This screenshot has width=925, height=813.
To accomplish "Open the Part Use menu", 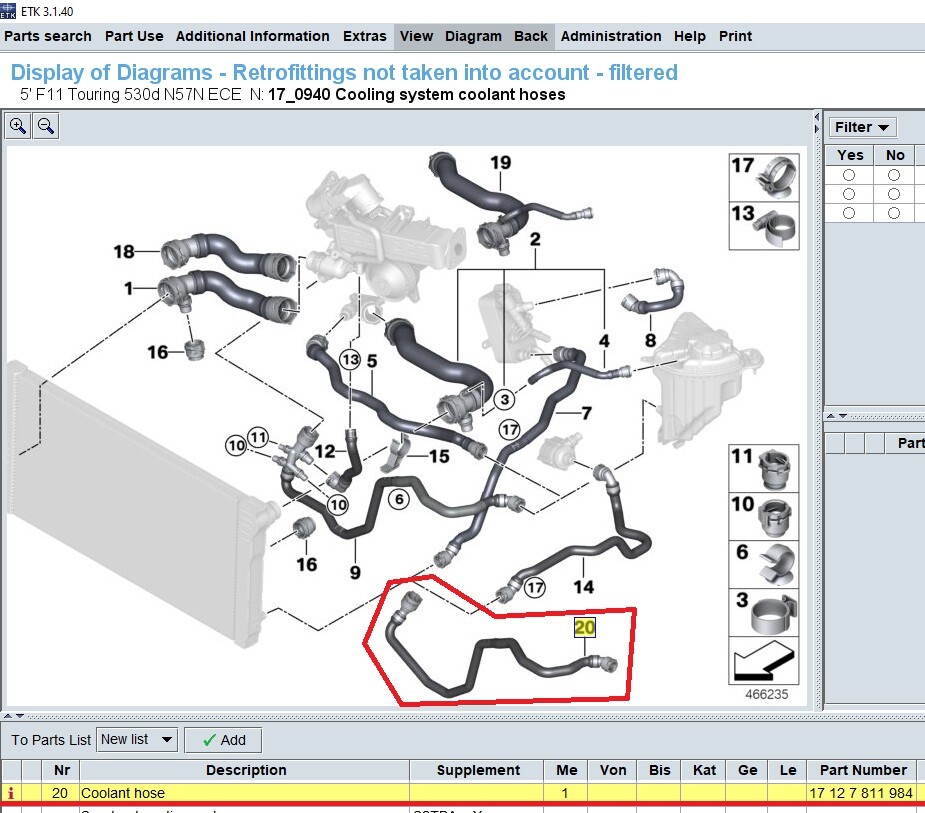I will coord(134,36).
